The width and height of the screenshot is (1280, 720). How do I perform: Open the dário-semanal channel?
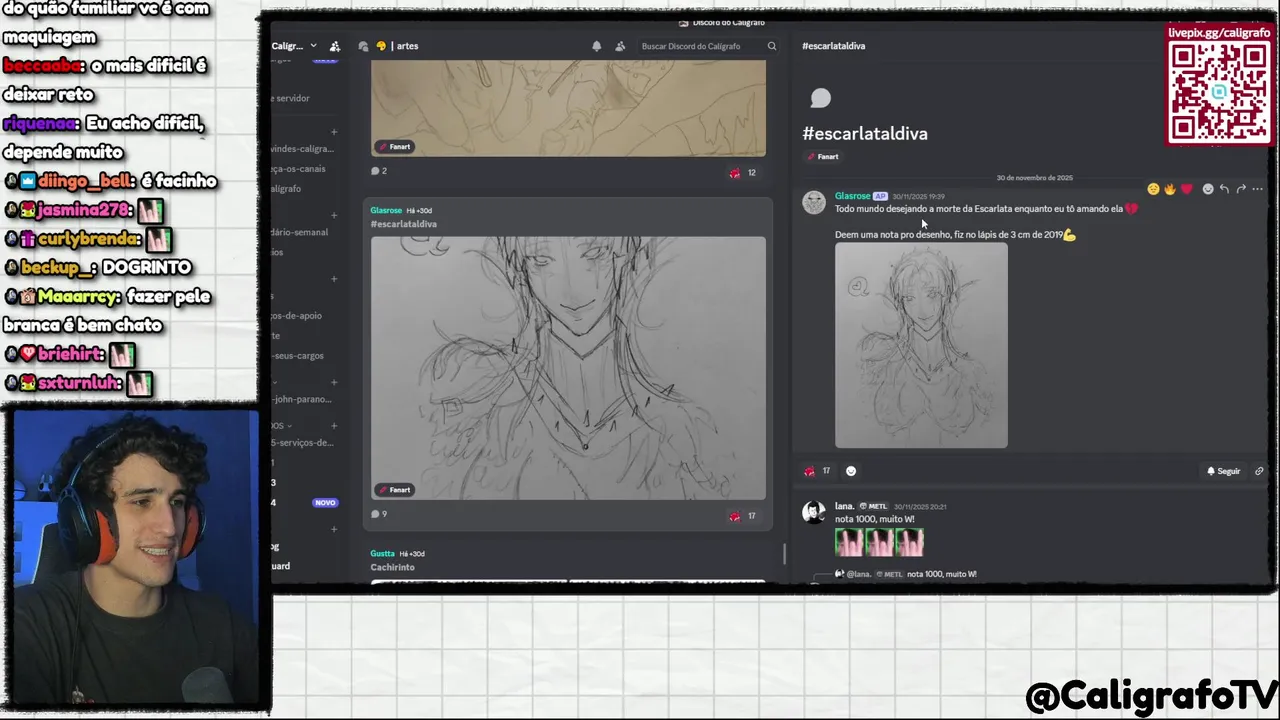[299, 232]
